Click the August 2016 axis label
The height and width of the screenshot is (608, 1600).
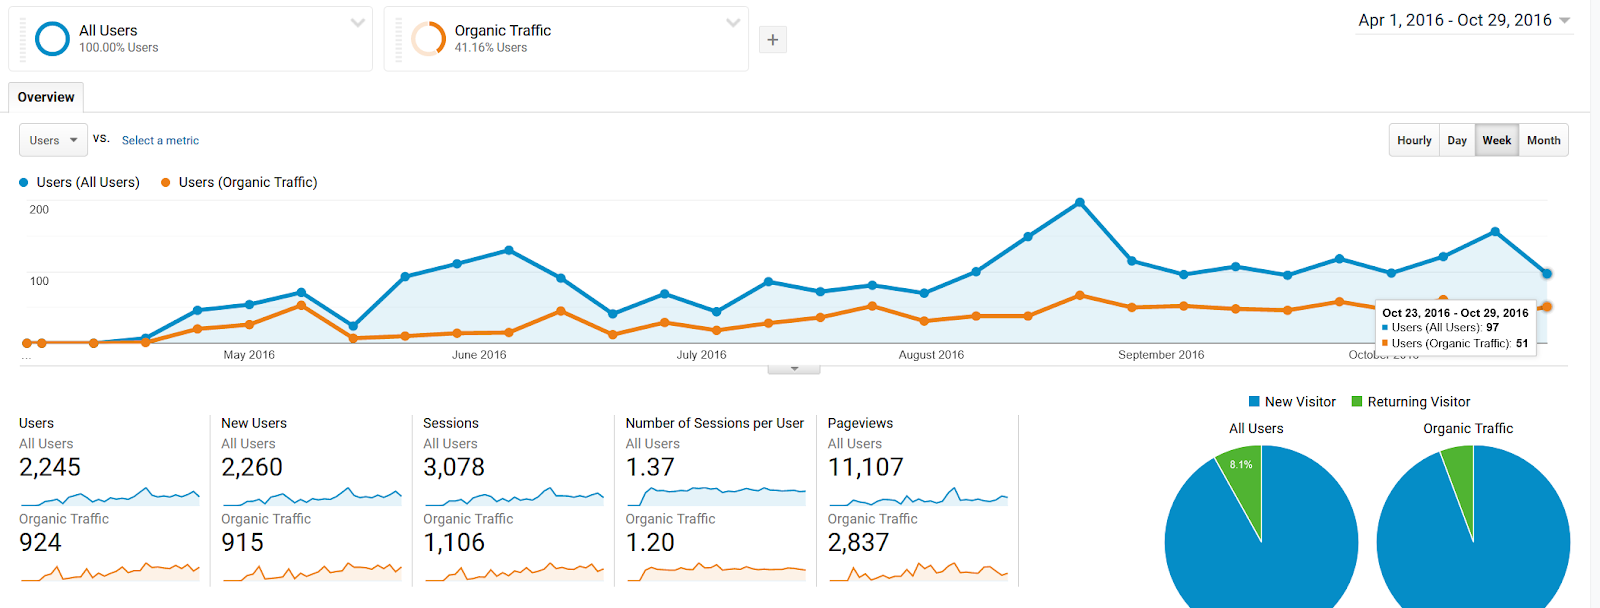(931, 355)
